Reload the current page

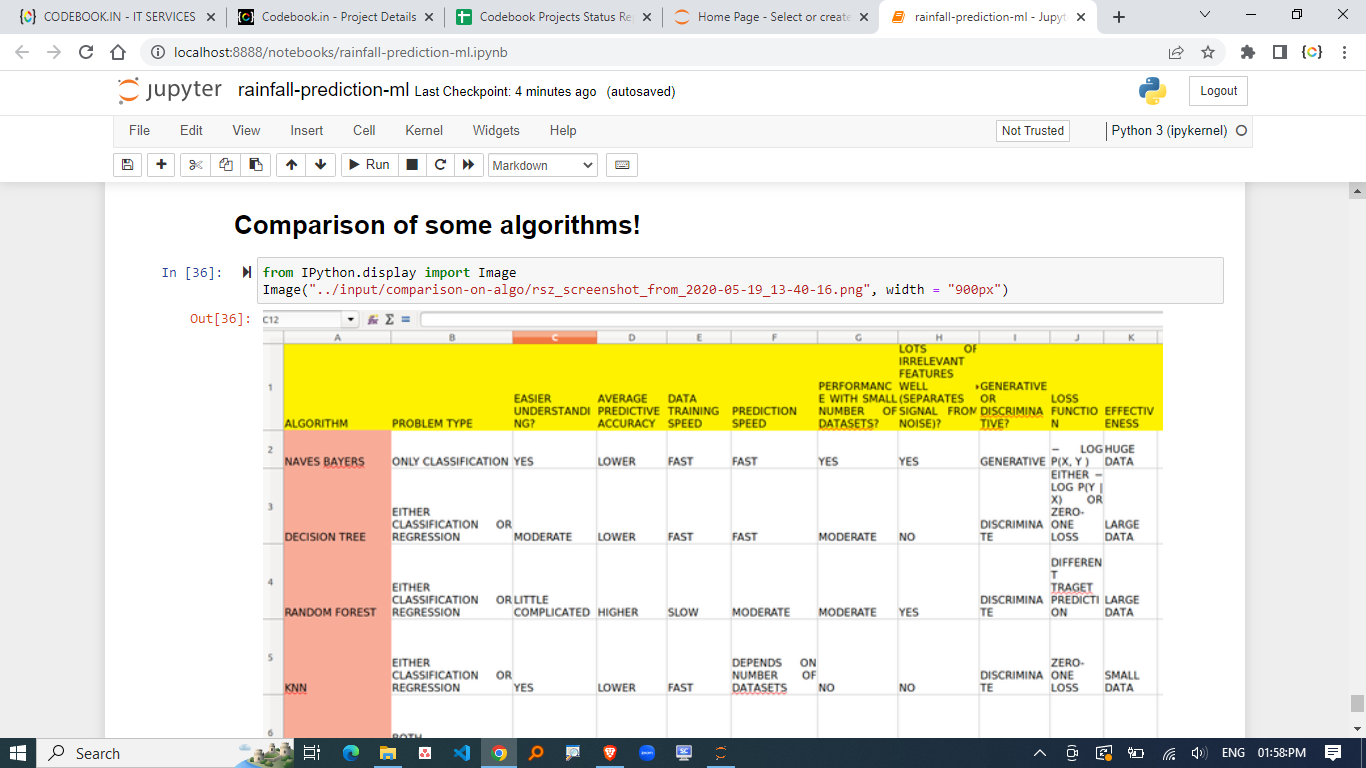coord(86,52)
